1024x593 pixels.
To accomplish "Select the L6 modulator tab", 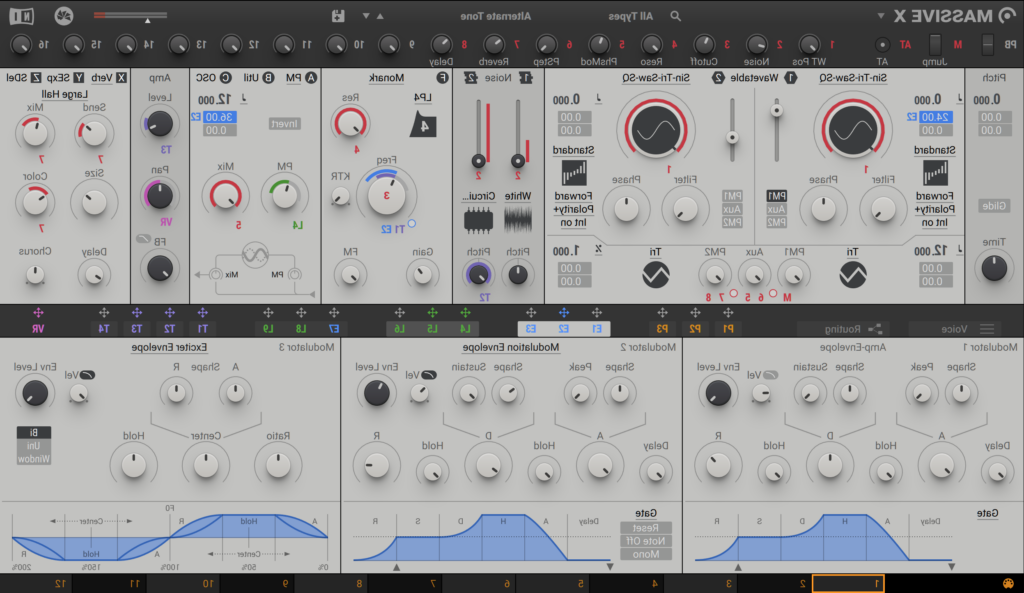I will pos(400,329).
